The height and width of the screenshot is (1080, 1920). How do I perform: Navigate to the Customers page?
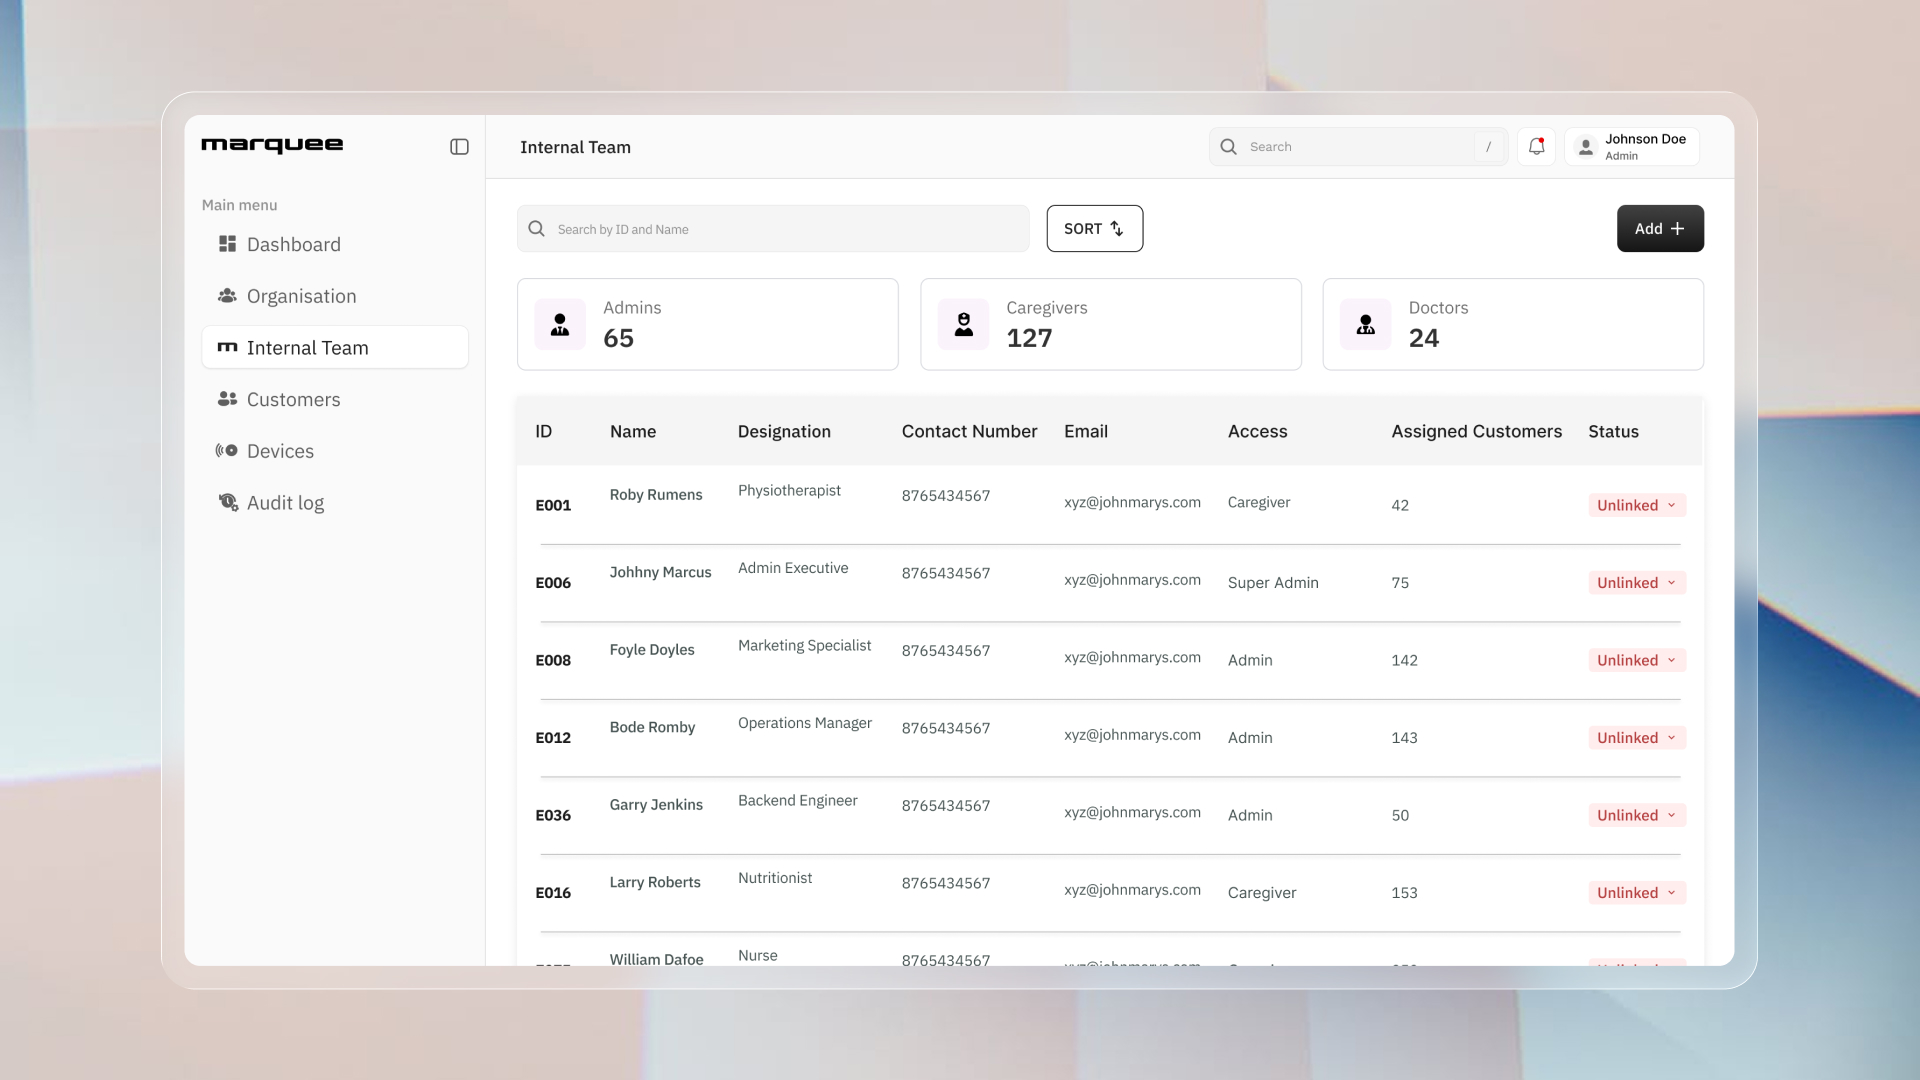pos(335,399)
